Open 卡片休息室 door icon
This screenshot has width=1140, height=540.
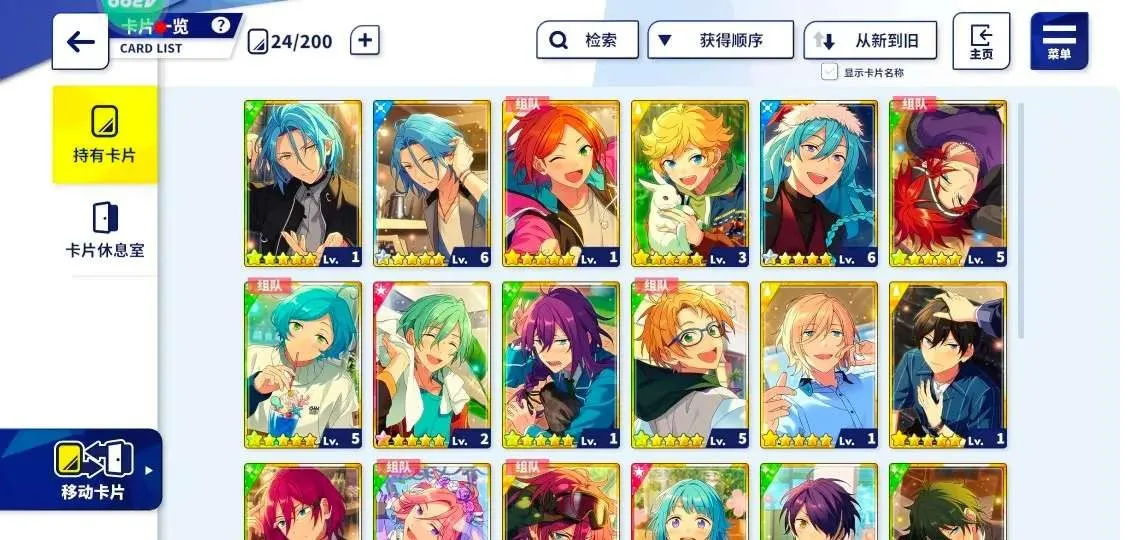[x=105, y=217]
